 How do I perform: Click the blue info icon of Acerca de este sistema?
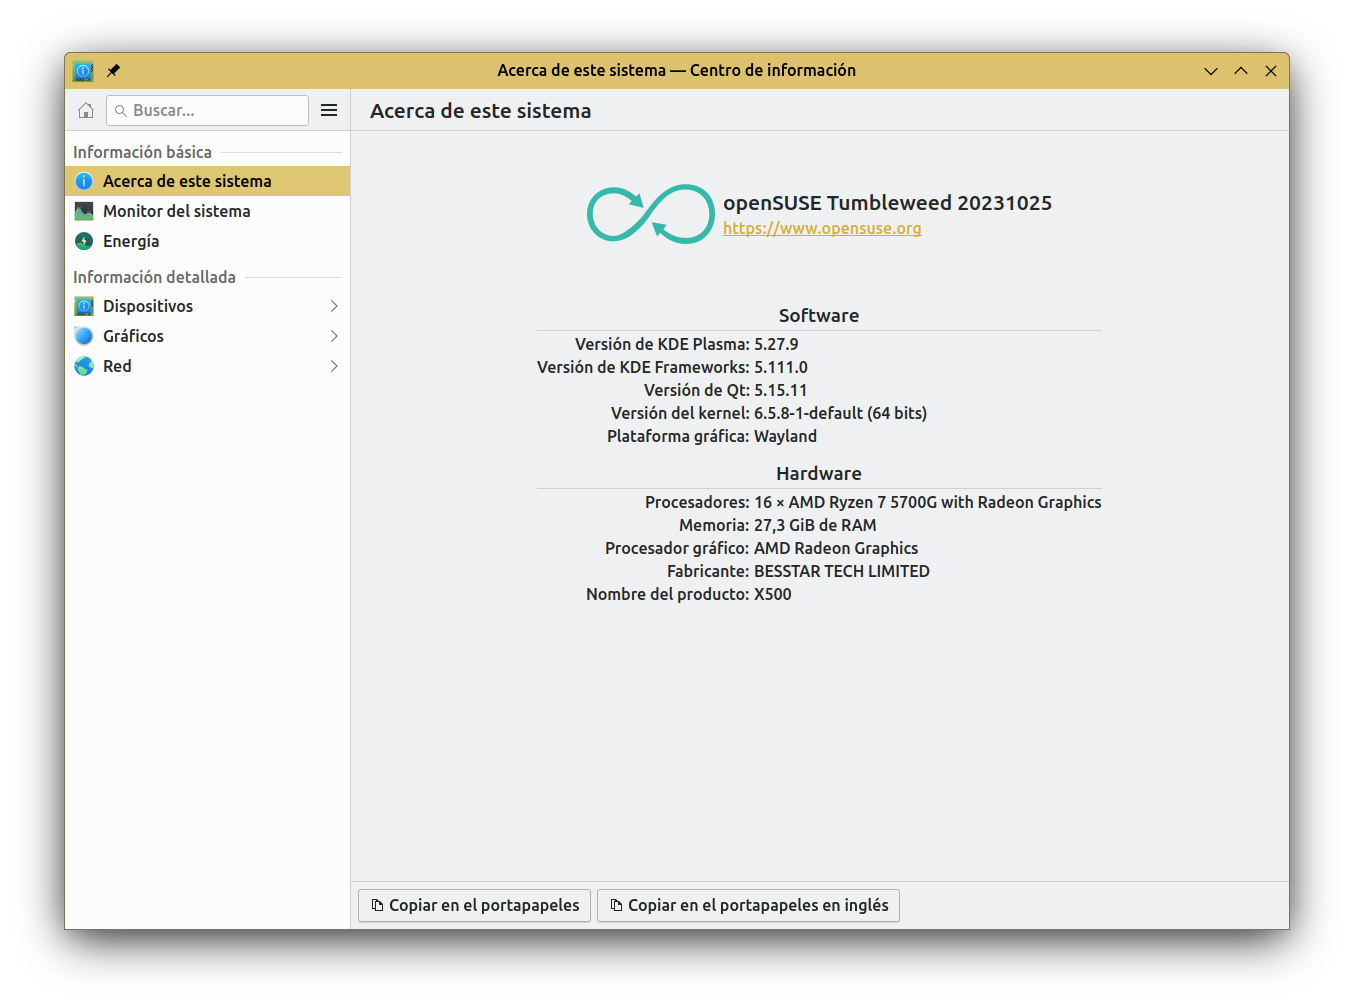point(84,181)
